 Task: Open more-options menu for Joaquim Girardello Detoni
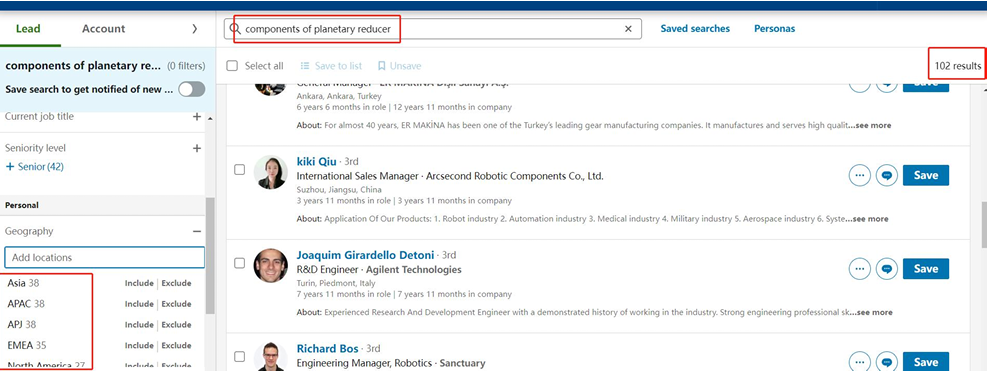point(860,269)
